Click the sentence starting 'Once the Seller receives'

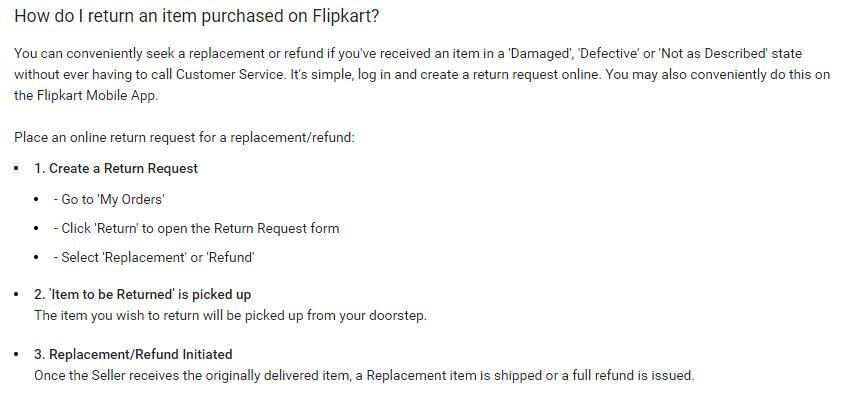click(364, 375)
